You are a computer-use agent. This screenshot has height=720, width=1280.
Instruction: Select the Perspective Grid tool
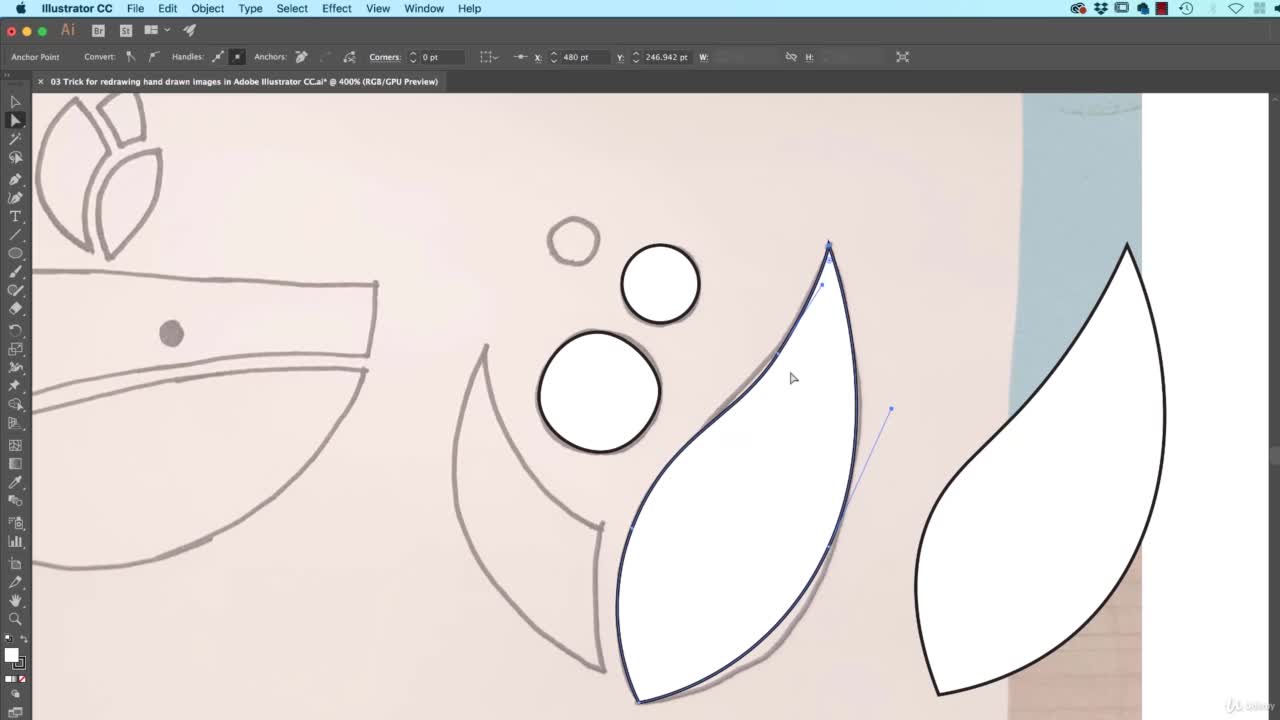15,424
